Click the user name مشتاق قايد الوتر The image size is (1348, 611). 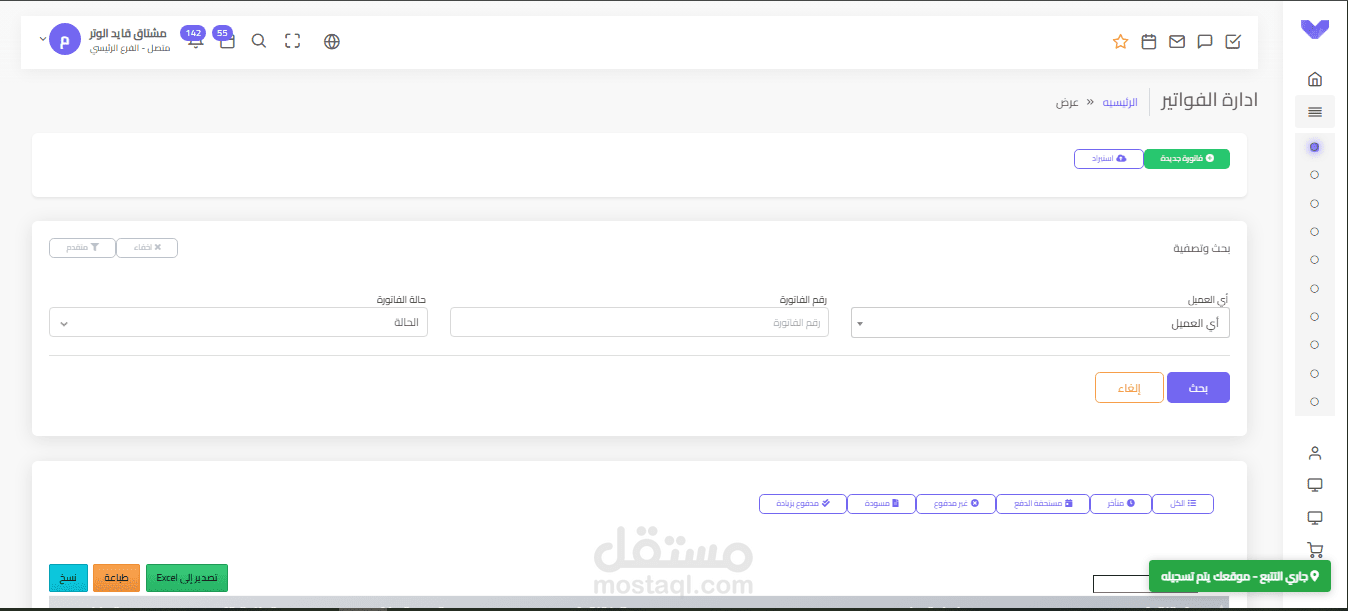pyautogui.click(x=128, y=33)
